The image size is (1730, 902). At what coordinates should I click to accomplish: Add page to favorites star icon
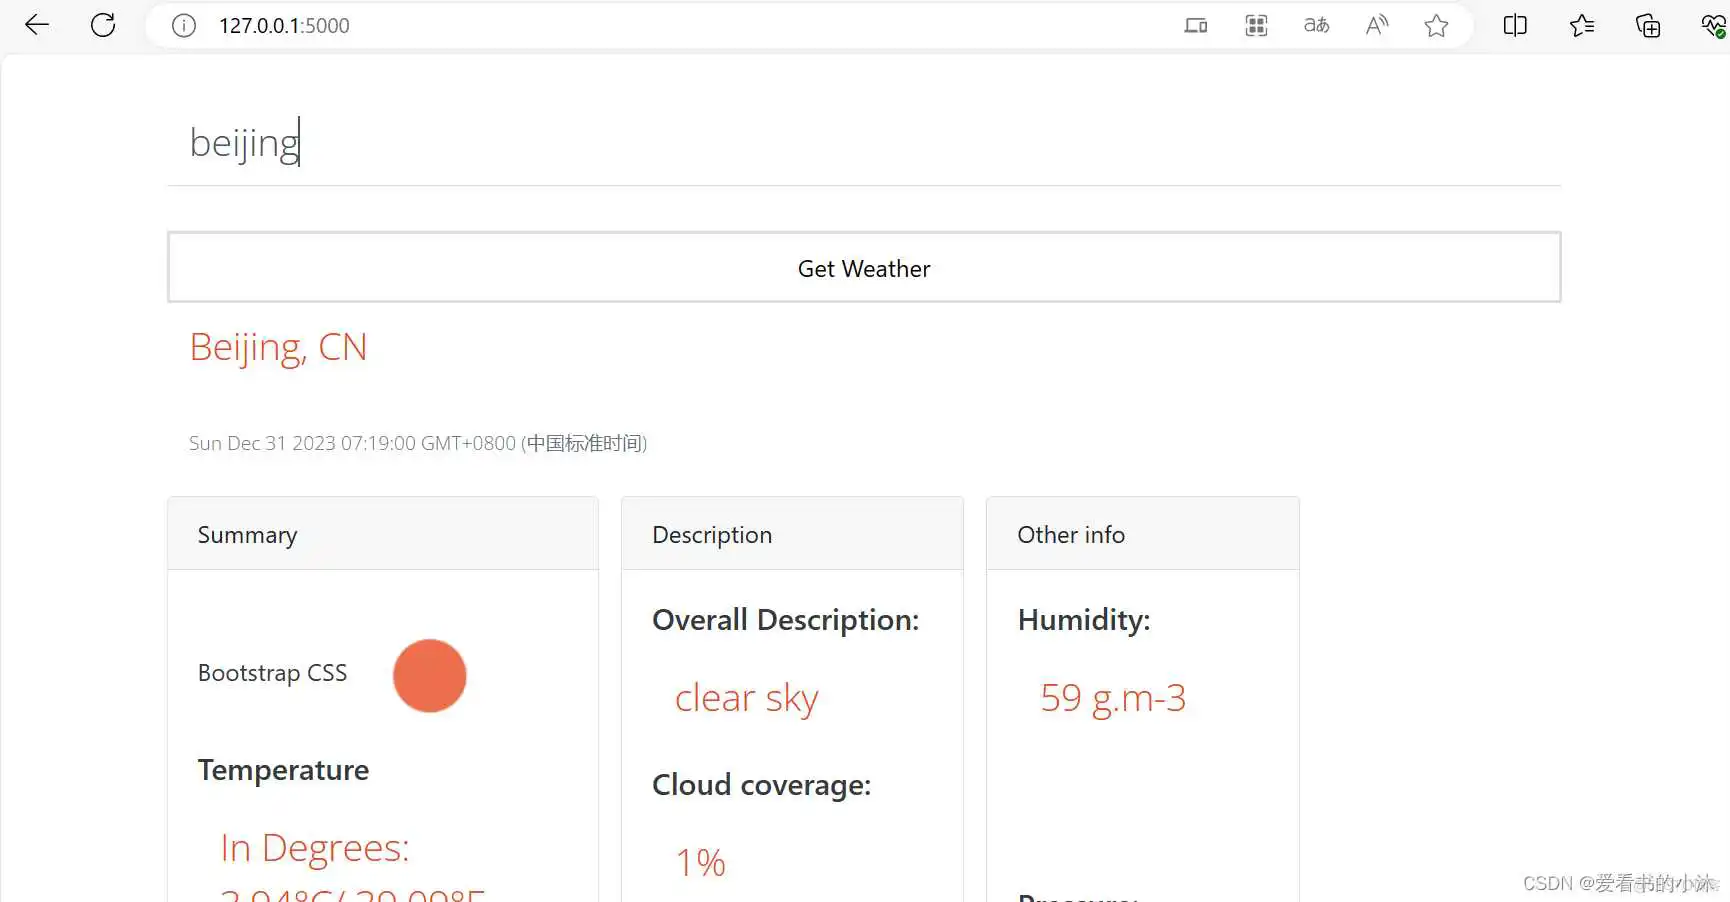click(1436, 26)
